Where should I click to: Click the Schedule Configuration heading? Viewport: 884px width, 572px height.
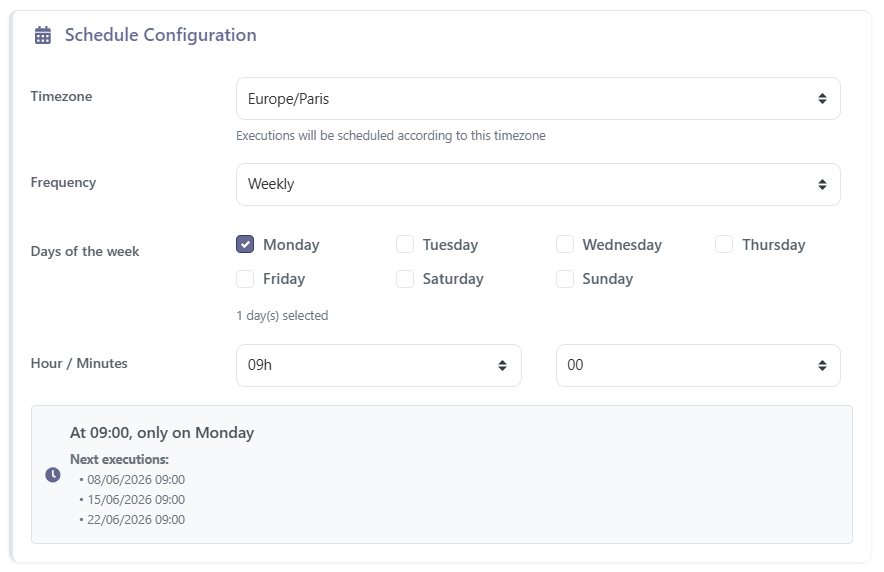(x=161, y=35)
